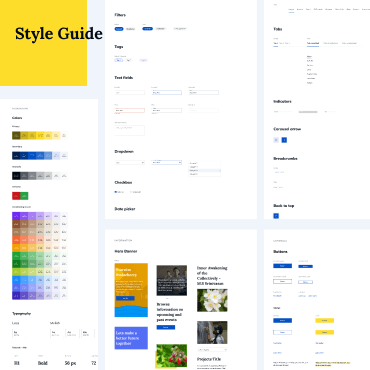The height and width of the screenshot is (370, 370).
Task: Click the upper yellow button
Action: coord(325,321)
